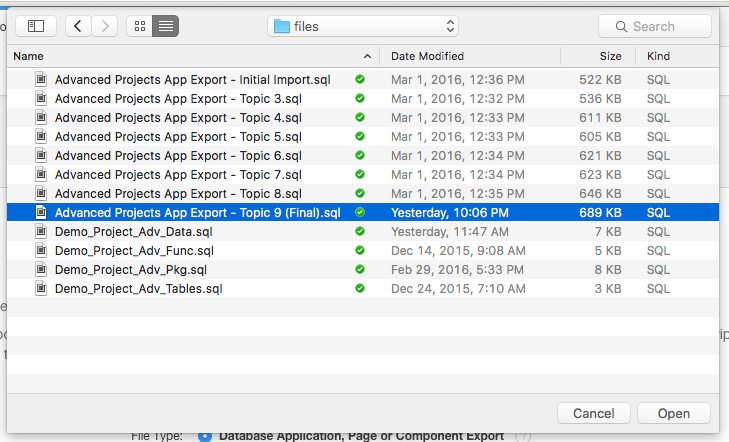Click file icon of Topic 4.sql

pos(41,118)
